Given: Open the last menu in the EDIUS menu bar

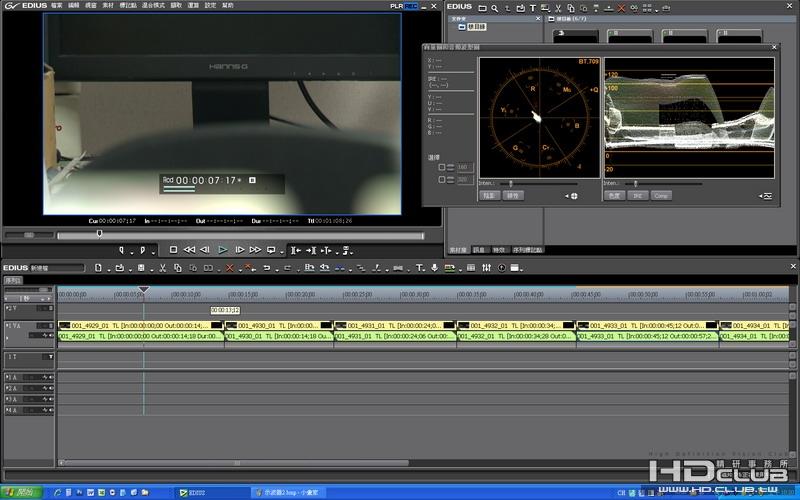Looking at the screenshot, I should [x=228, y=5].
